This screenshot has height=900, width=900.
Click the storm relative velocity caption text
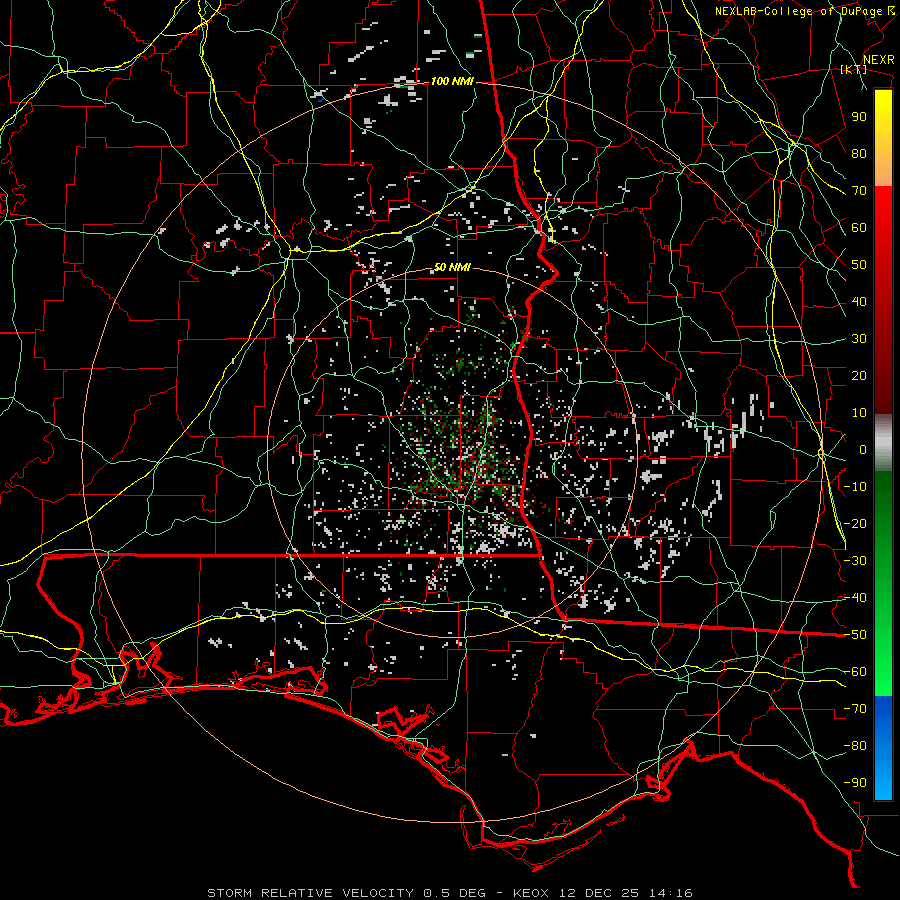449,893
